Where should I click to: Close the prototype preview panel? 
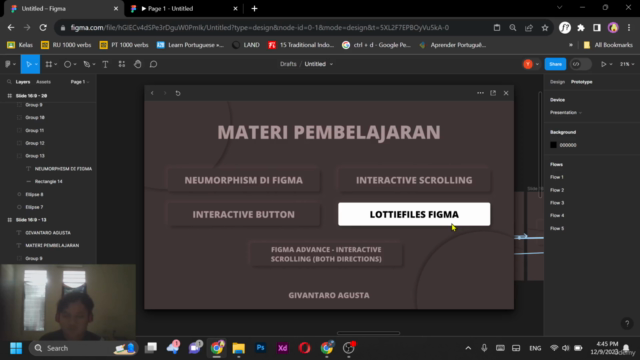(x=506, y=93)
